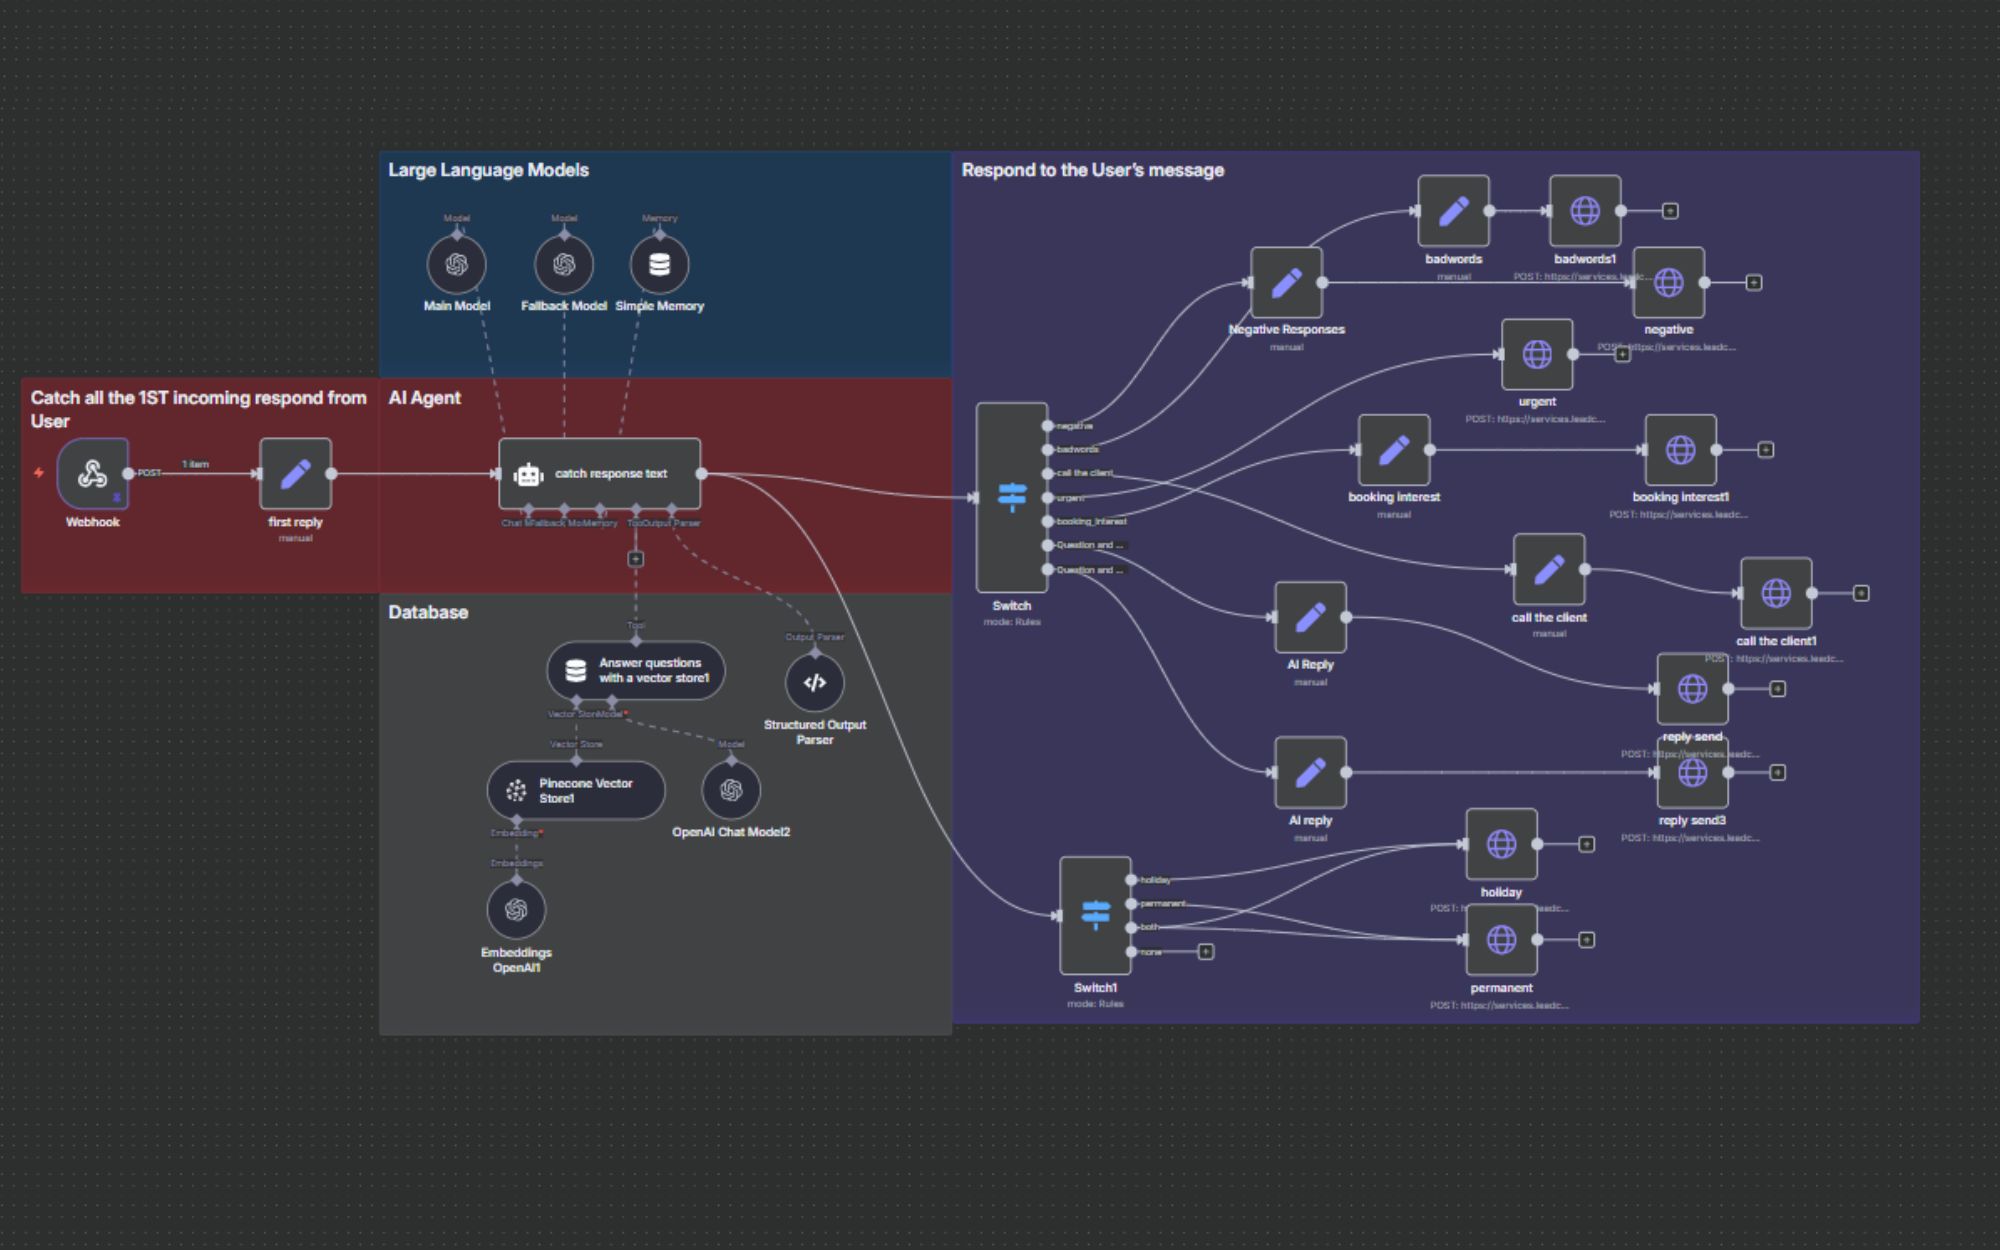Click the Database sticky note title
This screenshot has height=1250, width=2000.
pyautogui.click(x=428, y=612)
